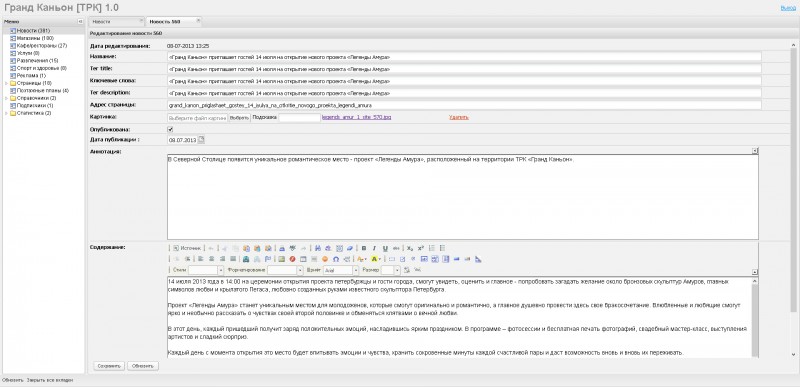Close the Новость 560 tab
This screenshot has width=800, height=387.
tap(198, 20)
